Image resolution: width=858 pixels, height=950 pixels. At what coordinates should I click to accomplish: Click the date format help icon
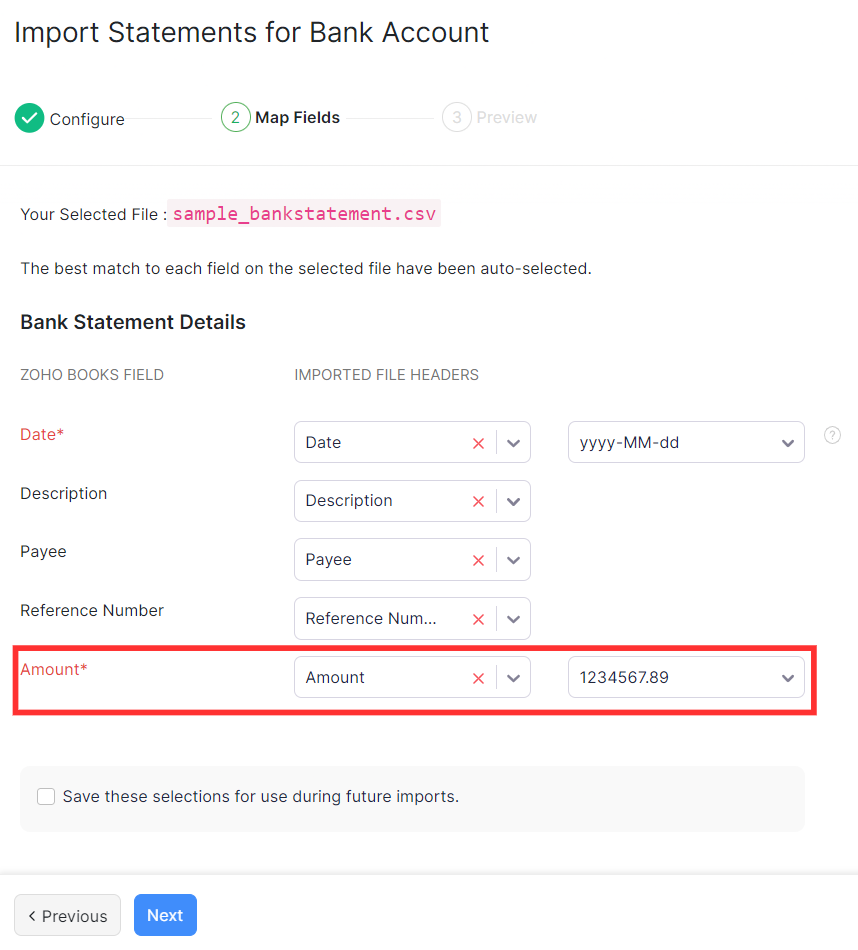click(832, 435)
